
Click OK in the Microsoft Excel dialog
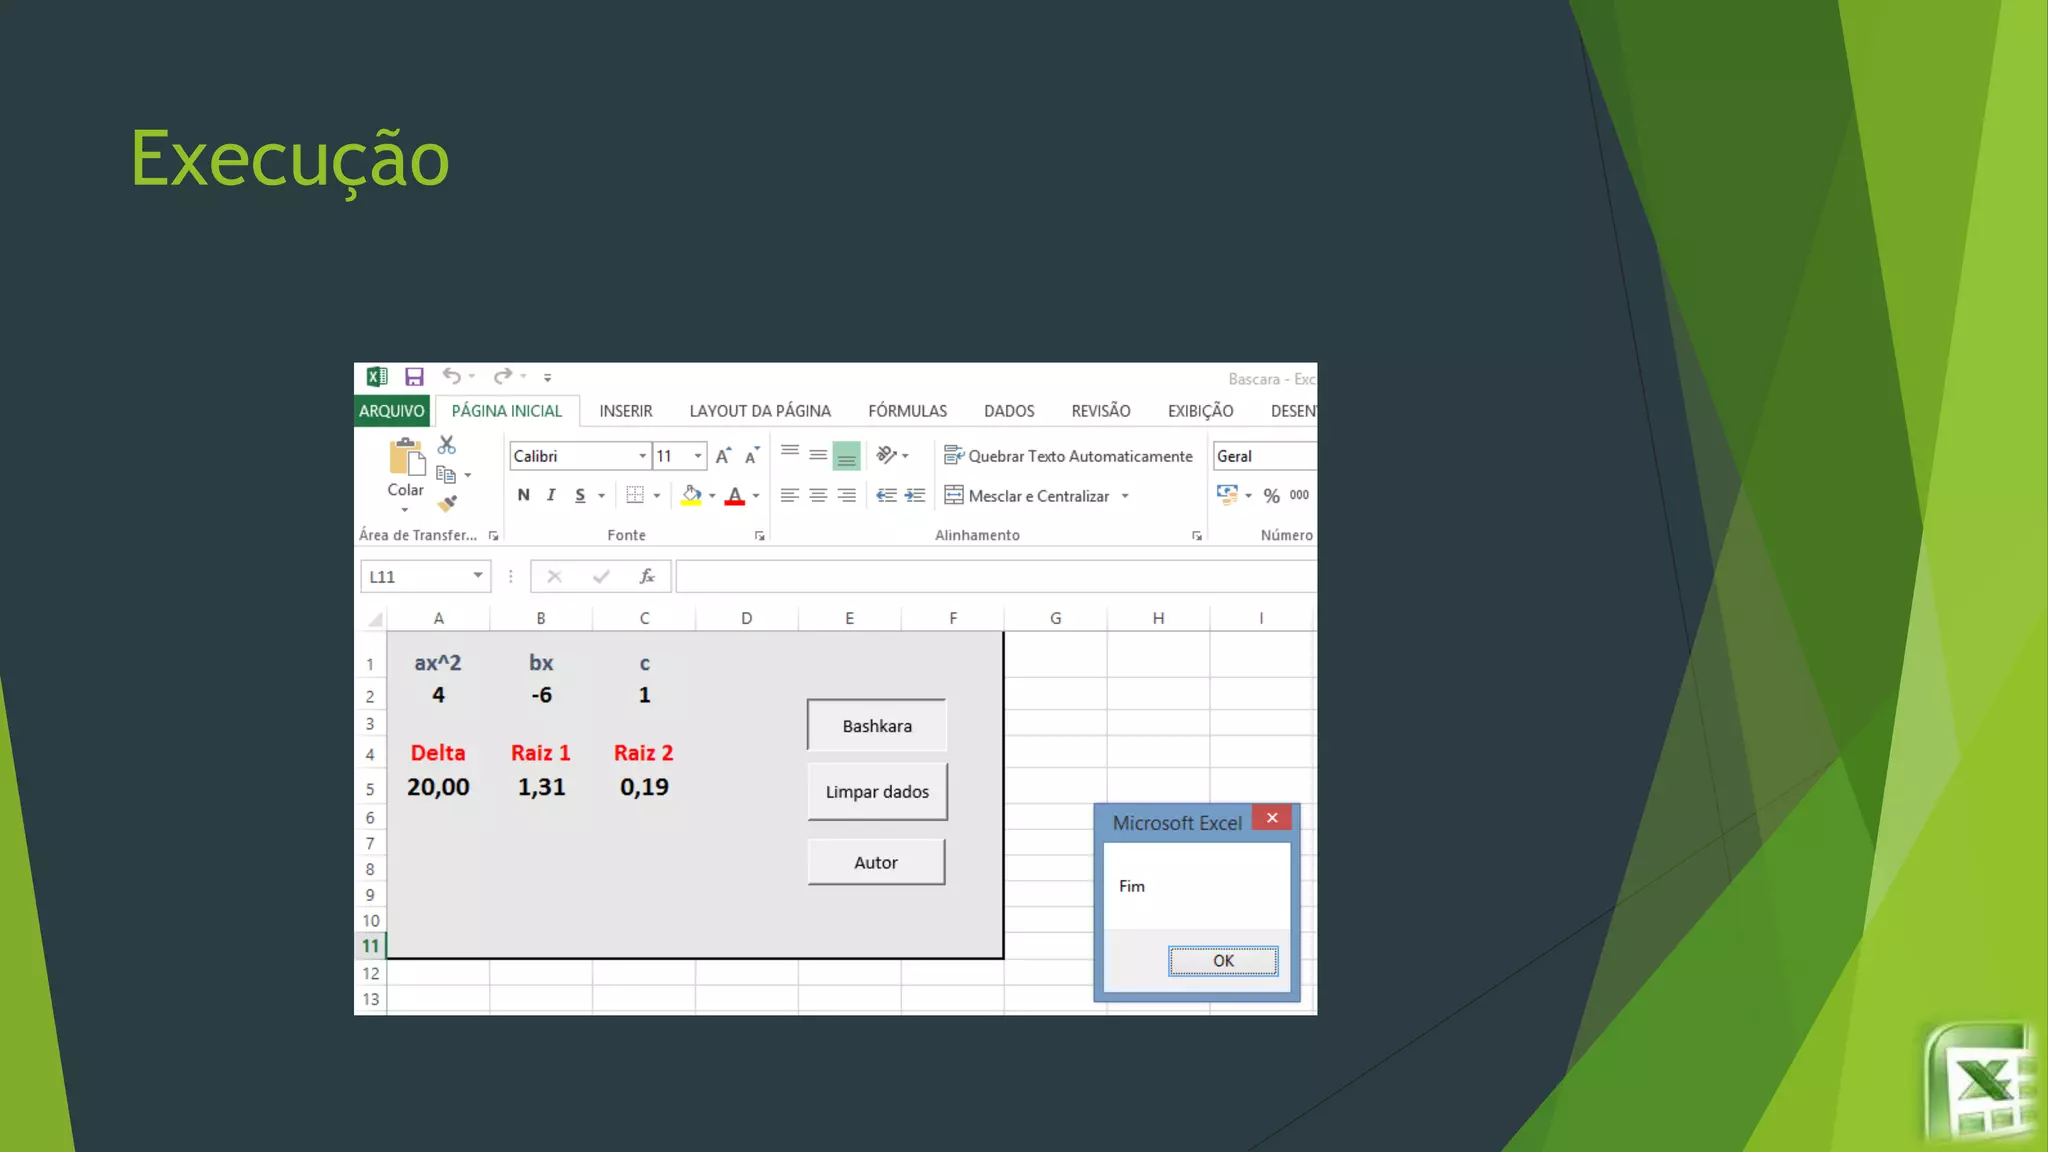pos(1223,961)
